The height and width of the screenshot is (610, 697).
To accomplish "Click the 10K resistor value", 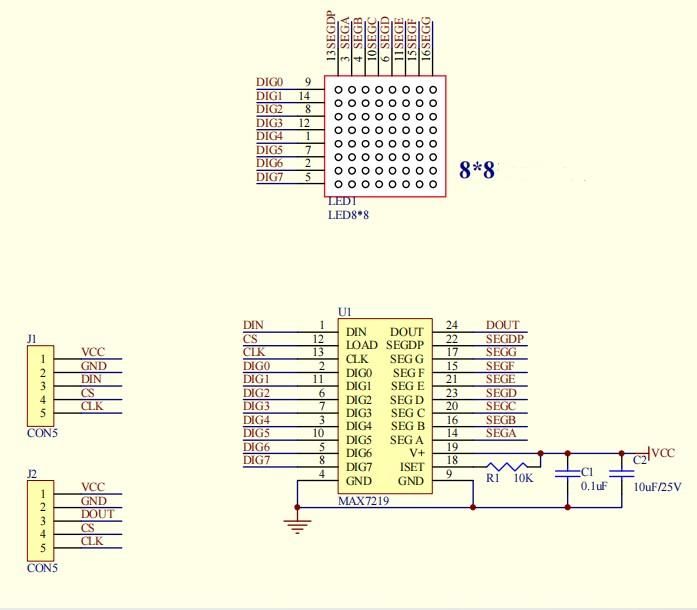I will (523, 478).
